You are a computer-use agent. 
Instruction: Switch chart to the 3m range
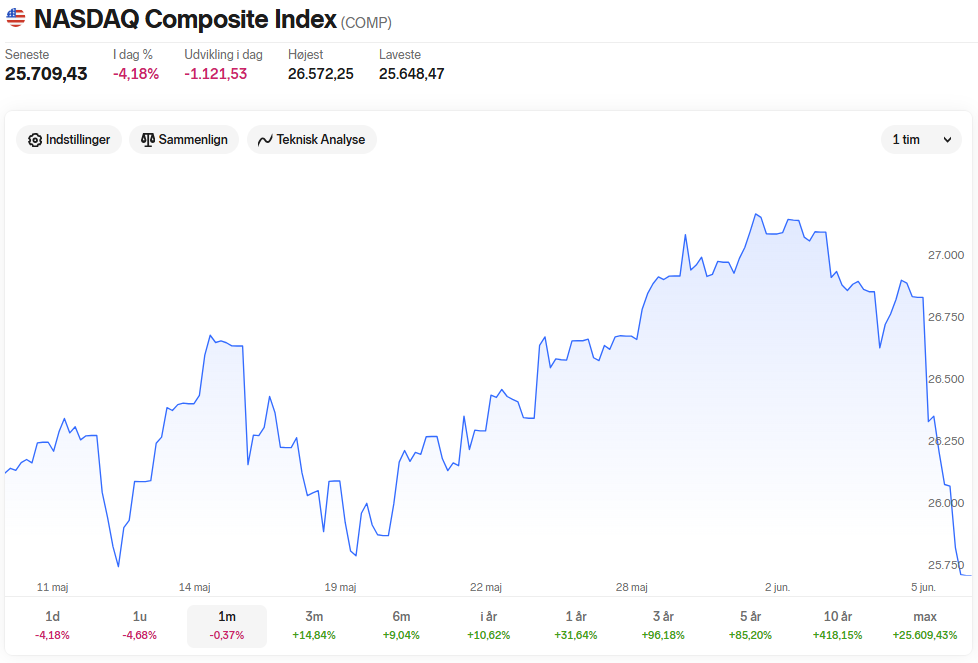314,626
